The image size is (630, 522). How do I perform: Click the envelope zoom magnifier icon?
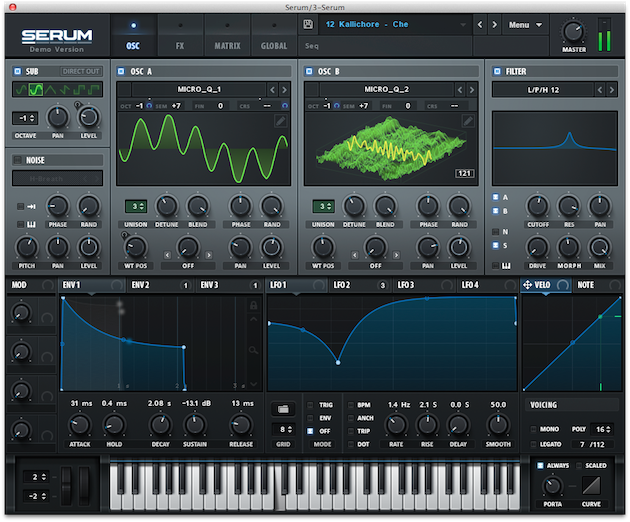pyautogui.click(x=253, y=350)
